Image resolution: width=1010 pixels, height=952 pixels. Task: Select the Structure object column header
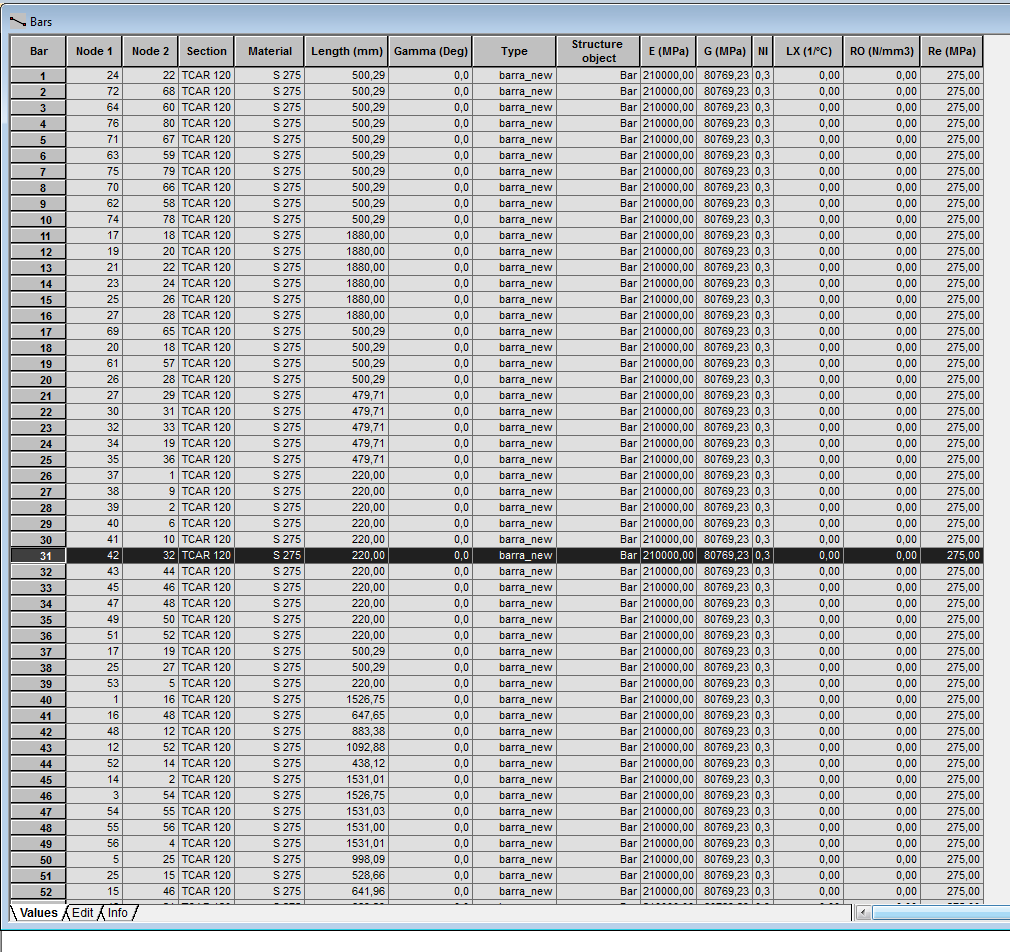click(x=597, y=51)
